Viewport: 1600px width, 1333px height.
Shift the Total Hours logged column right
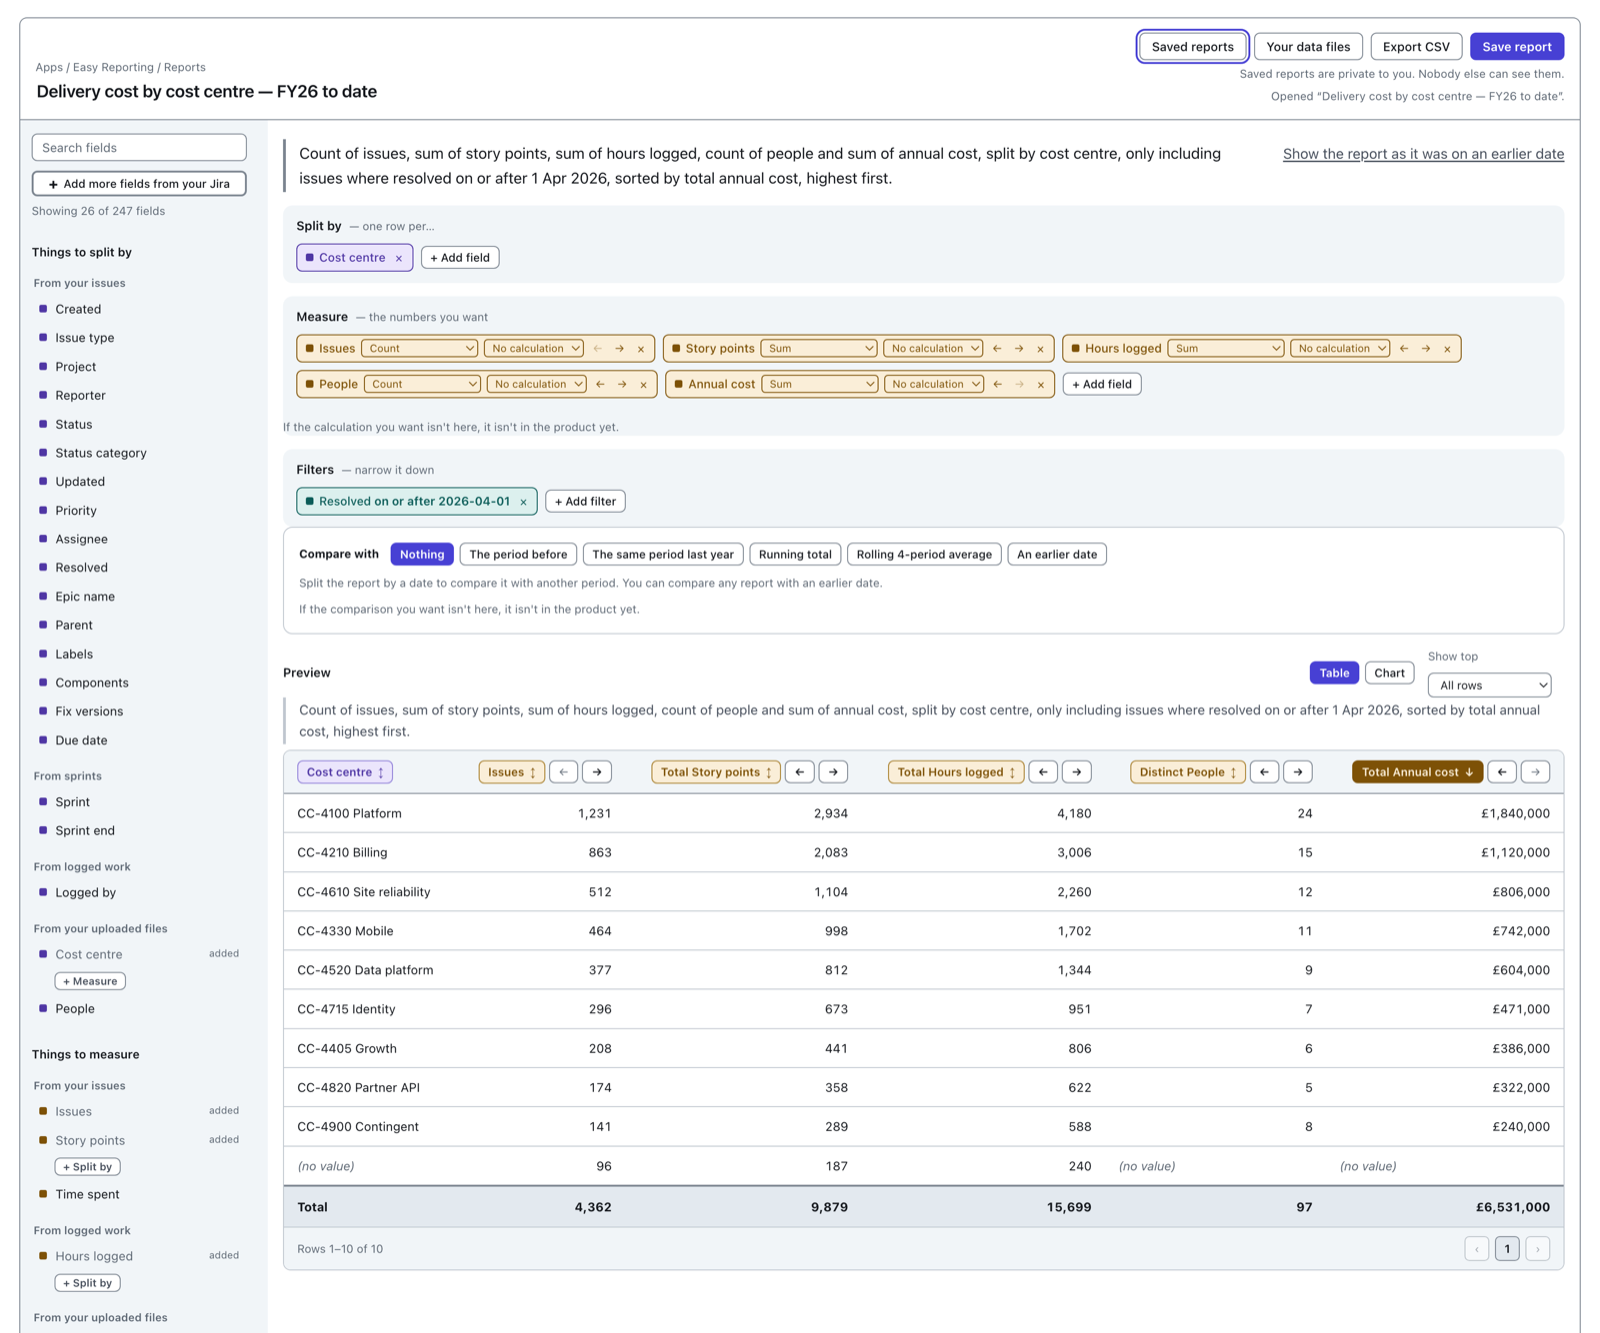[x=1077, y=772]
